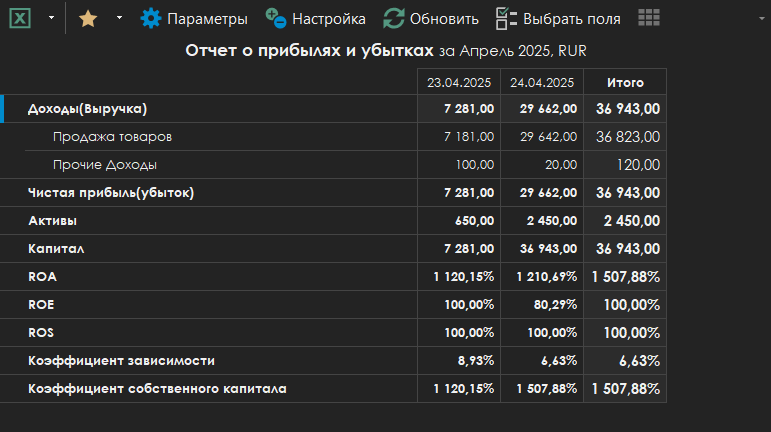Viewport: 771px width, 432px height.
Task: Click the Параметры gear icon
Action: (x=150, y=18)
